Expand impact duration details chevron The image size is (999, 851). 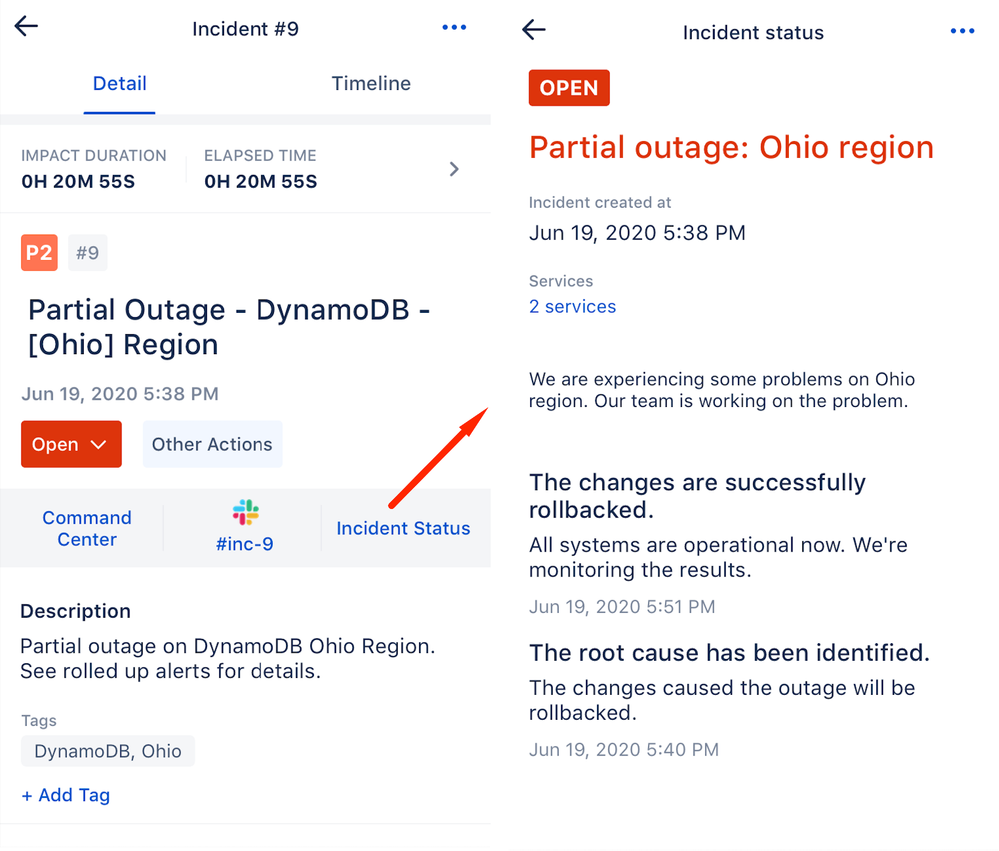[454, 169]
